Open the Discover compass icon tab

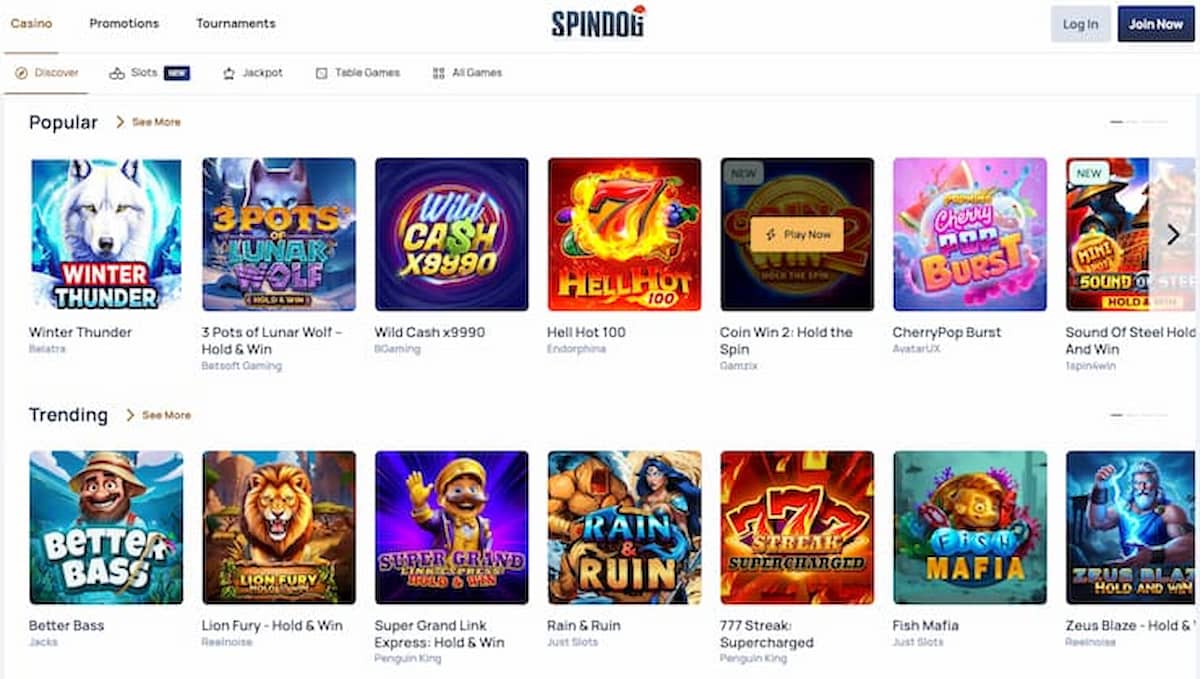pos(21,73)
